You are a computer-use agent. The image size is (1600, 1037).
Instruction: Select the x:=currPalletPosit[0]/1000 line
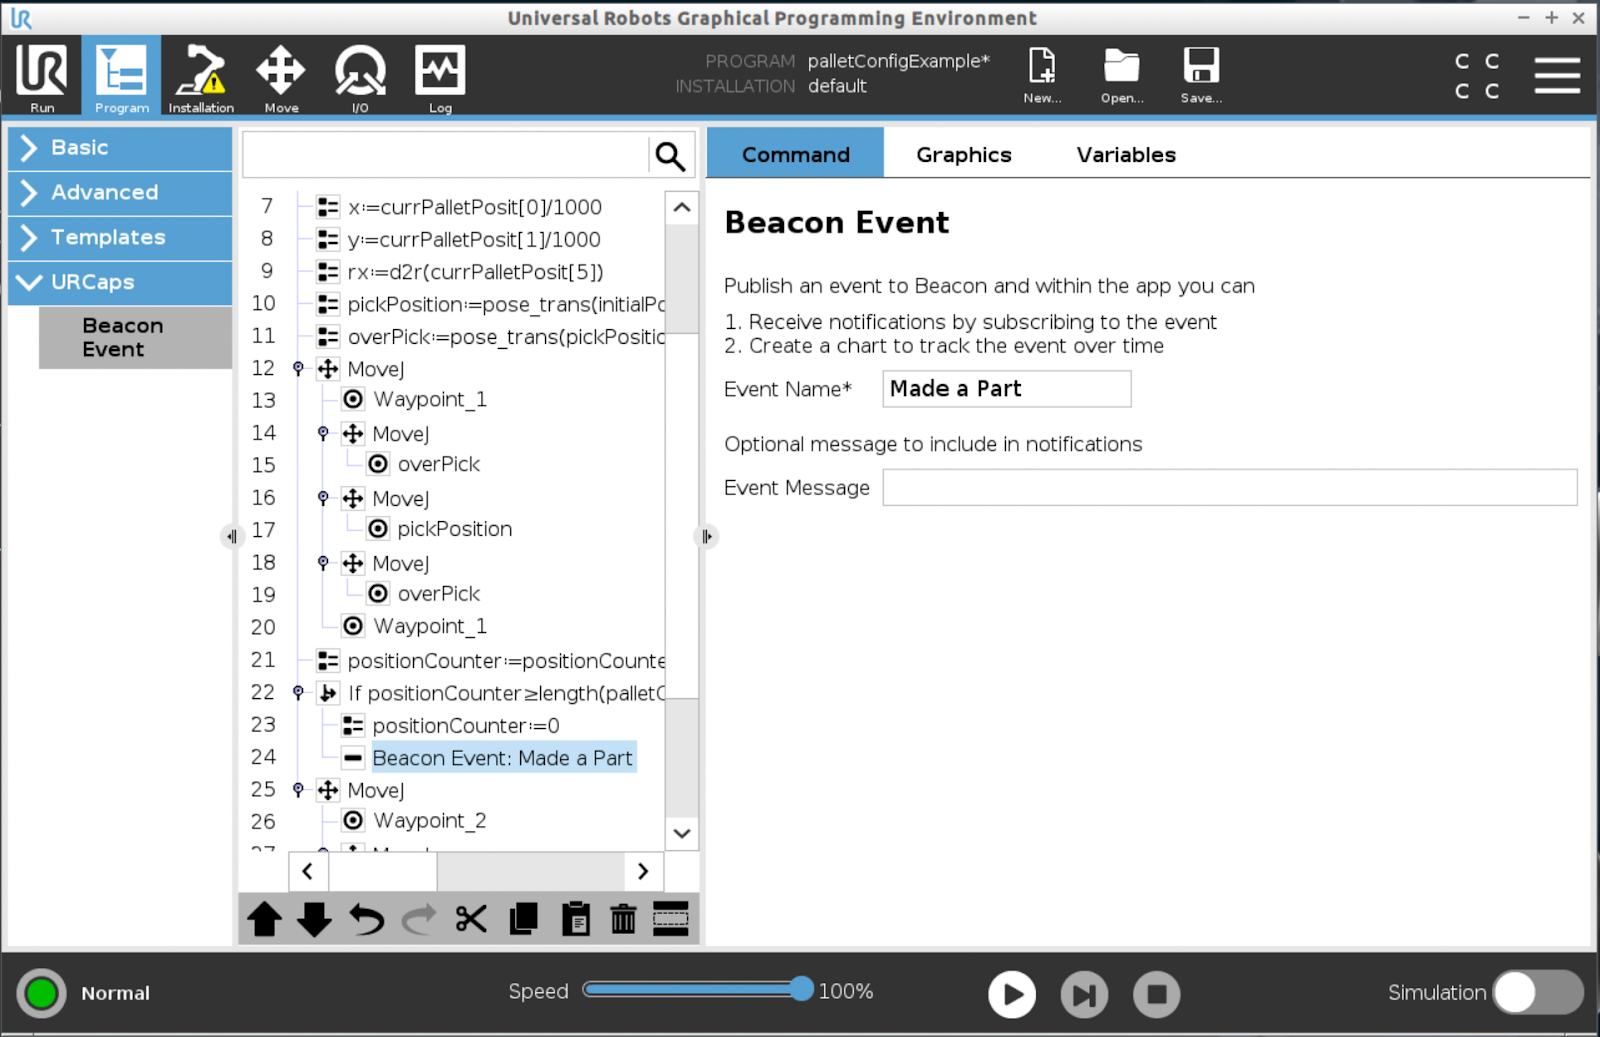(475, 207)
